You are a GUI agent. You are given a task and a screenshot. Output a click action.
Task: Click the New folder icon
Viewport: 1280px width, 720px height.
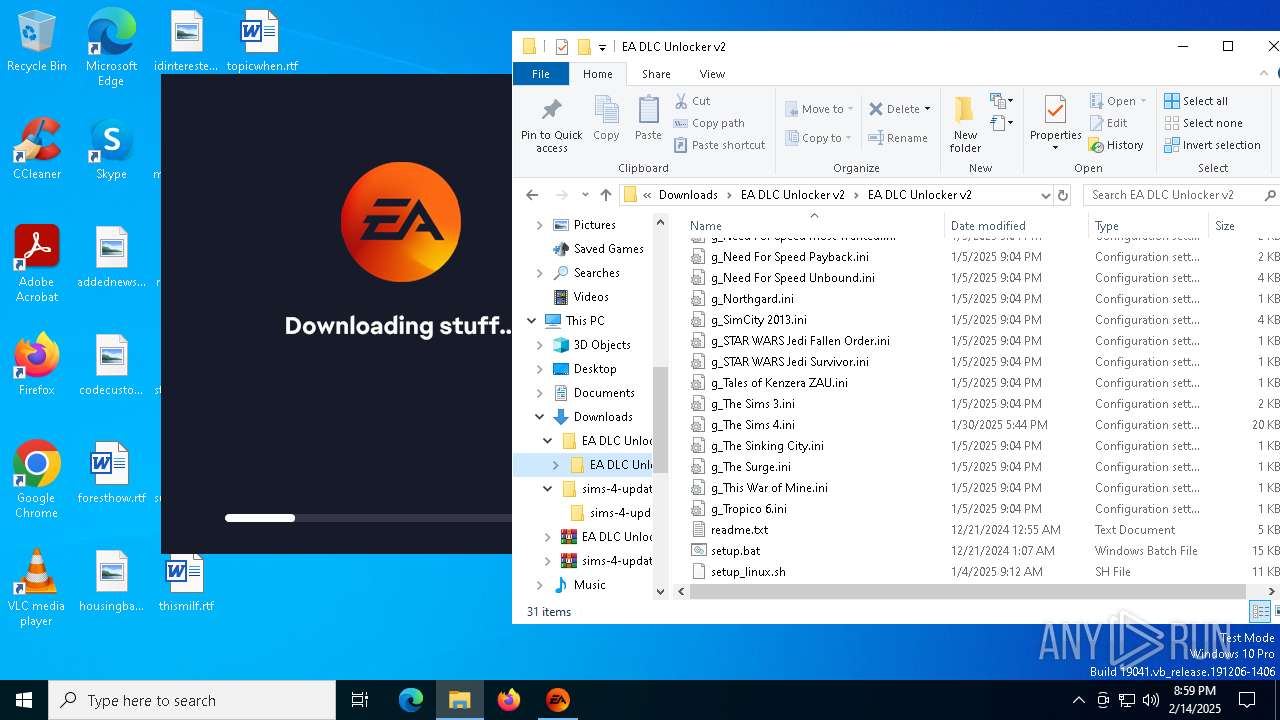(965, 110)
